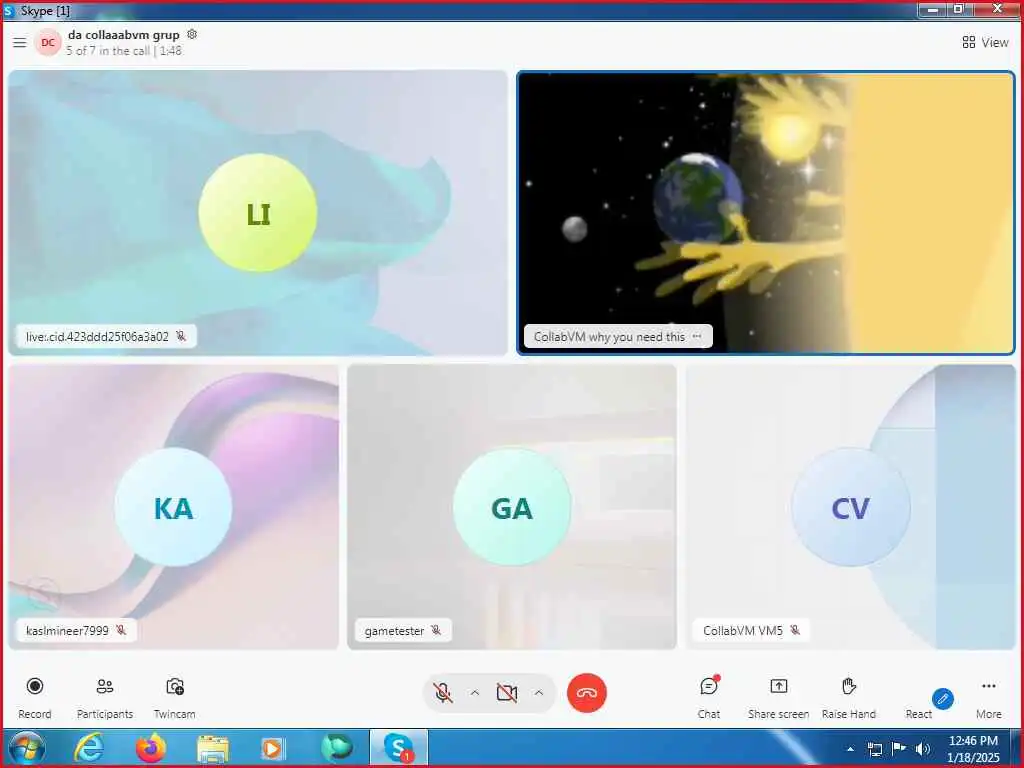The height and width of the screenshot is (768, 1024).
Task: Click the kasimineer7999 name label
Action: pyautogui.click(x=67, y=631)
